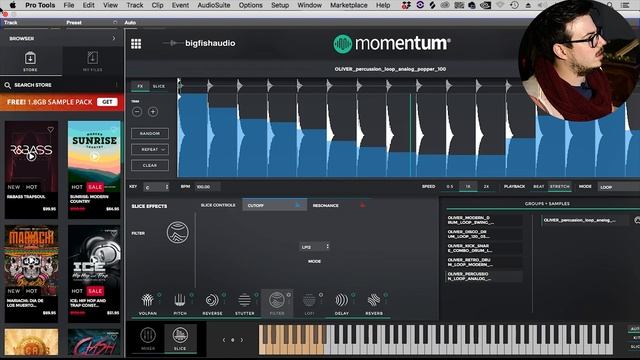Screen dimensions: 640x360
Task: Toggle Reverse effect power button
Action: click(224, 294)
